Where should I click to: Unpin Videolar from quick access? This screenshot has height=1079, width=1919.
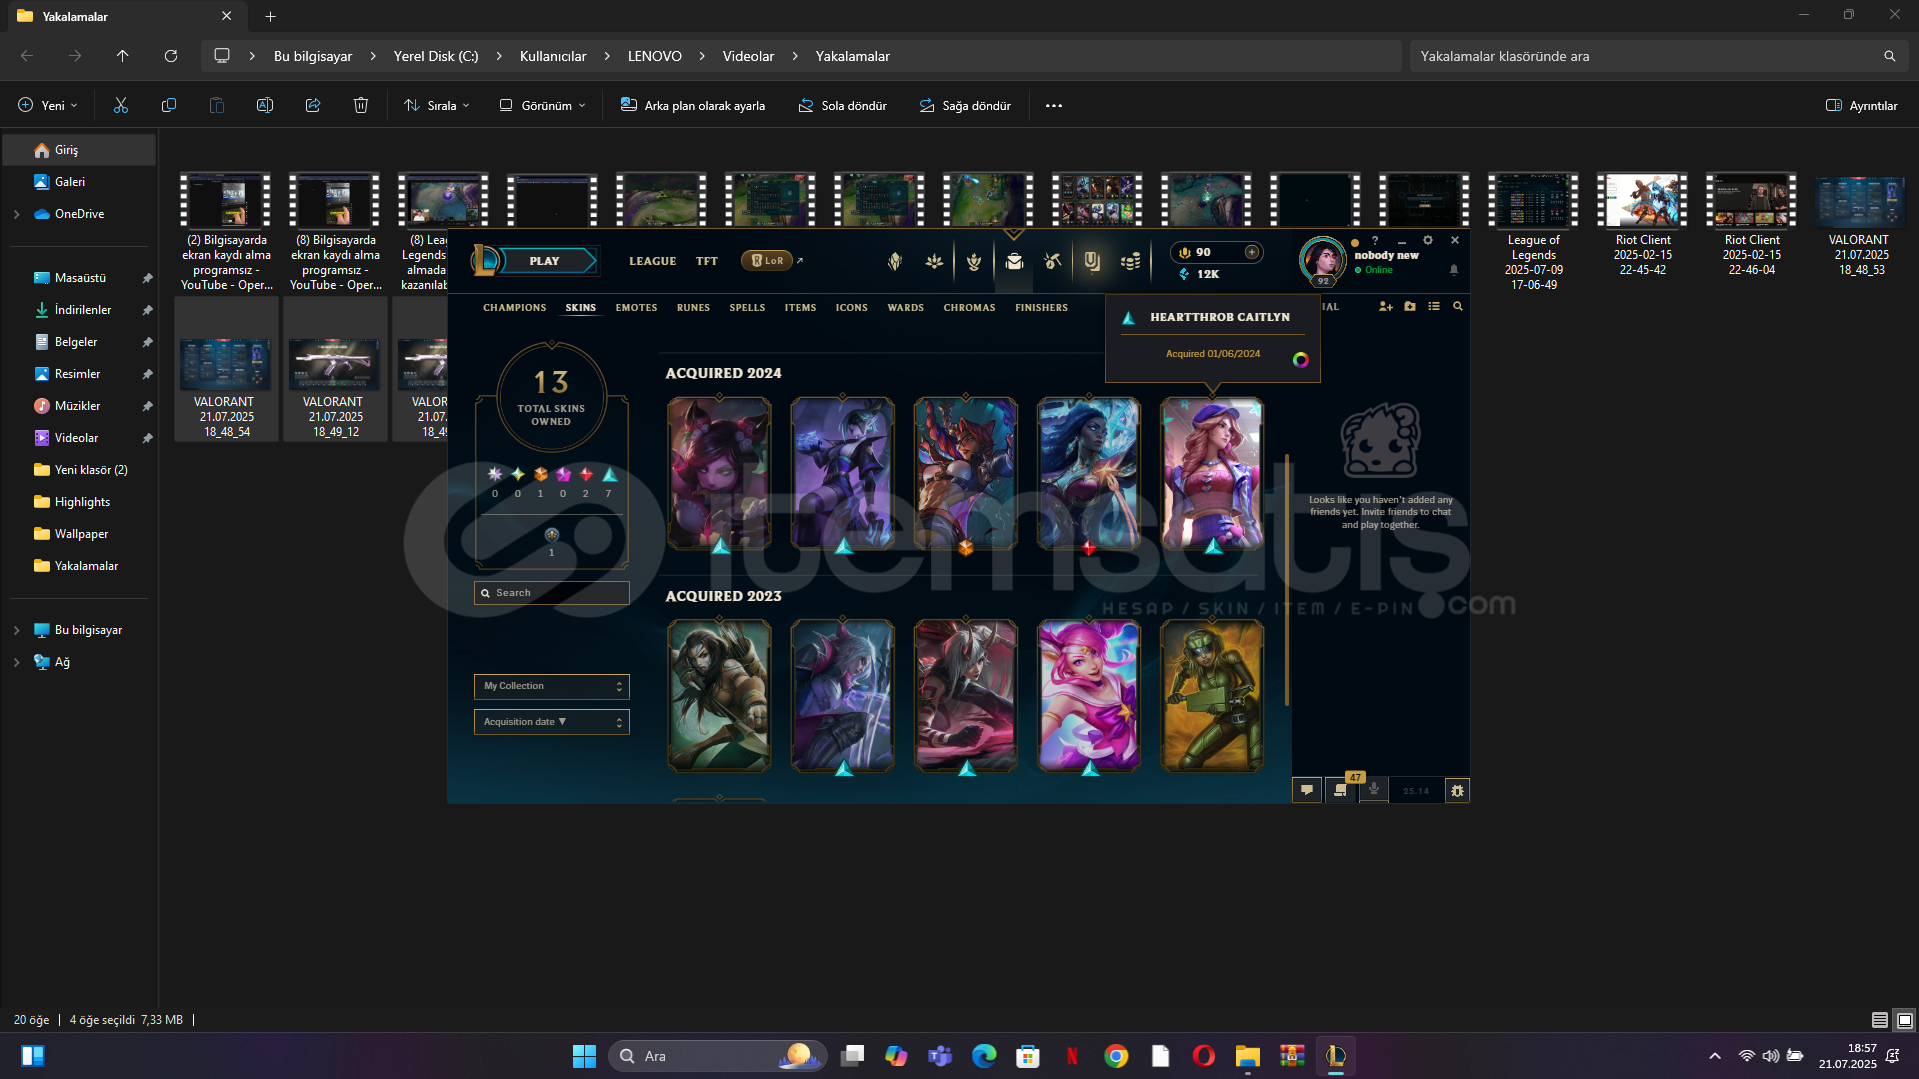click(x=147, y=438)
